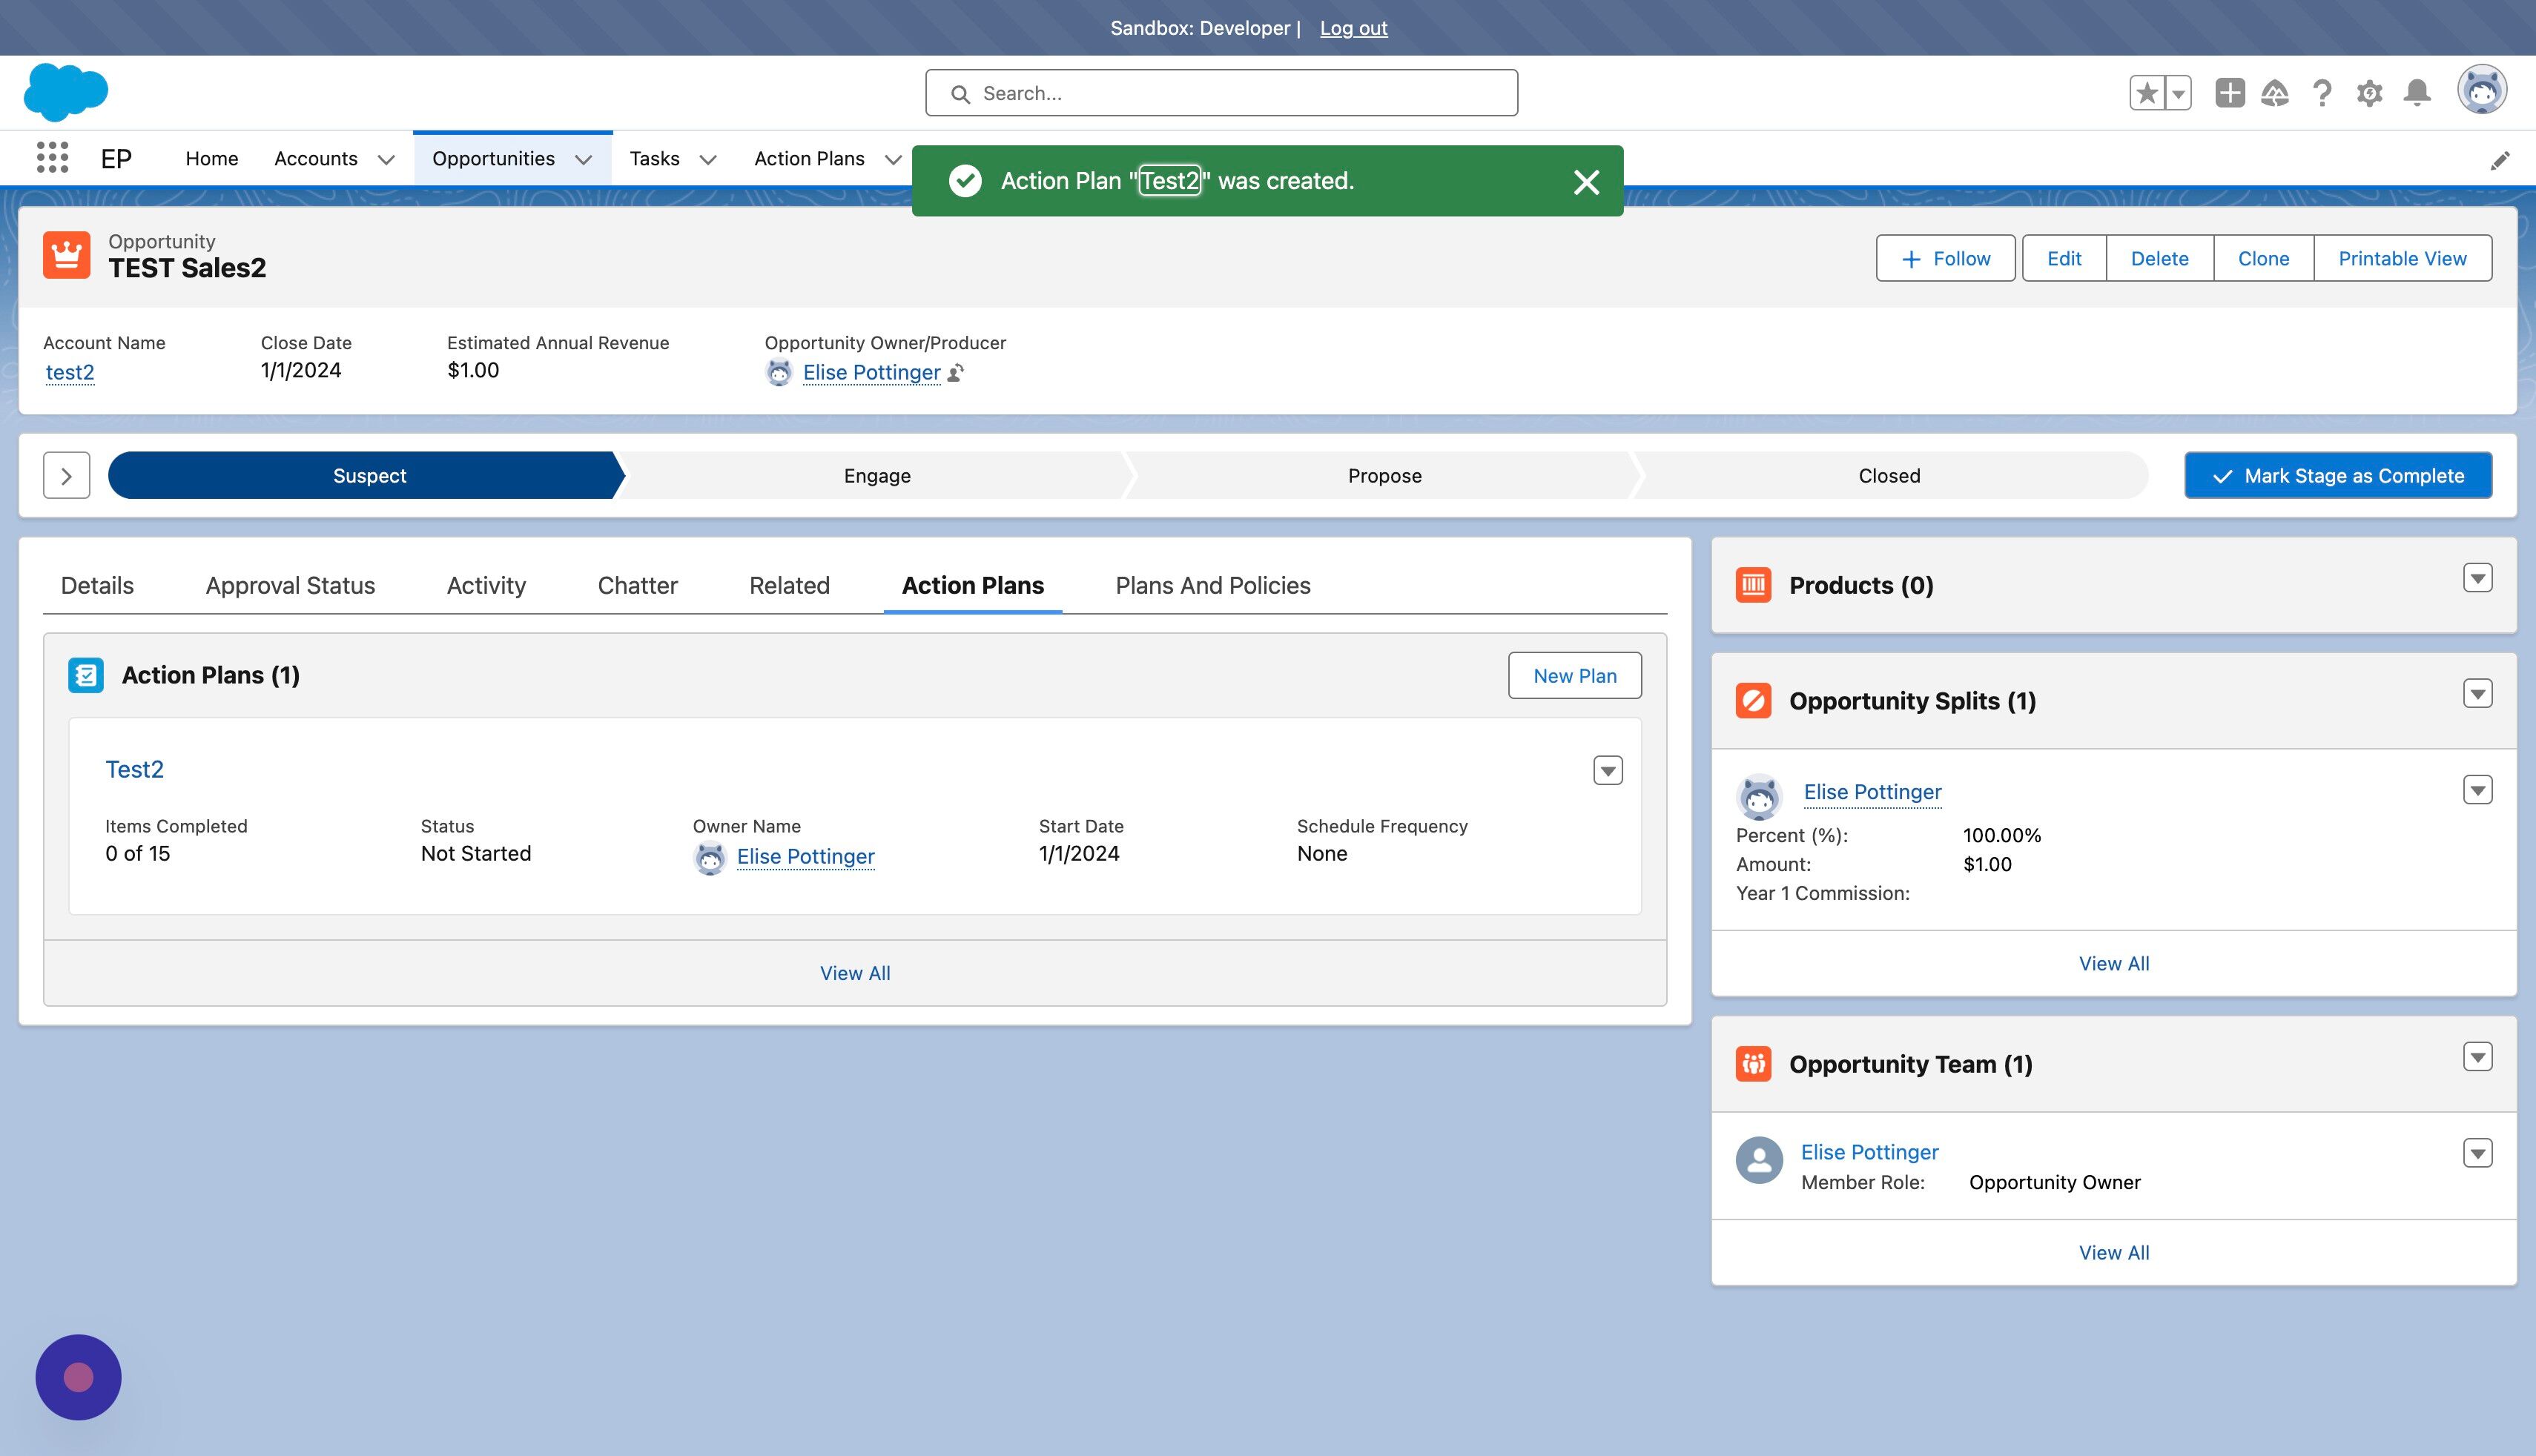Switch to the Plans And Policies tab
The width and height of the screenshot is (2536, 1456).
coord(1213,585)
